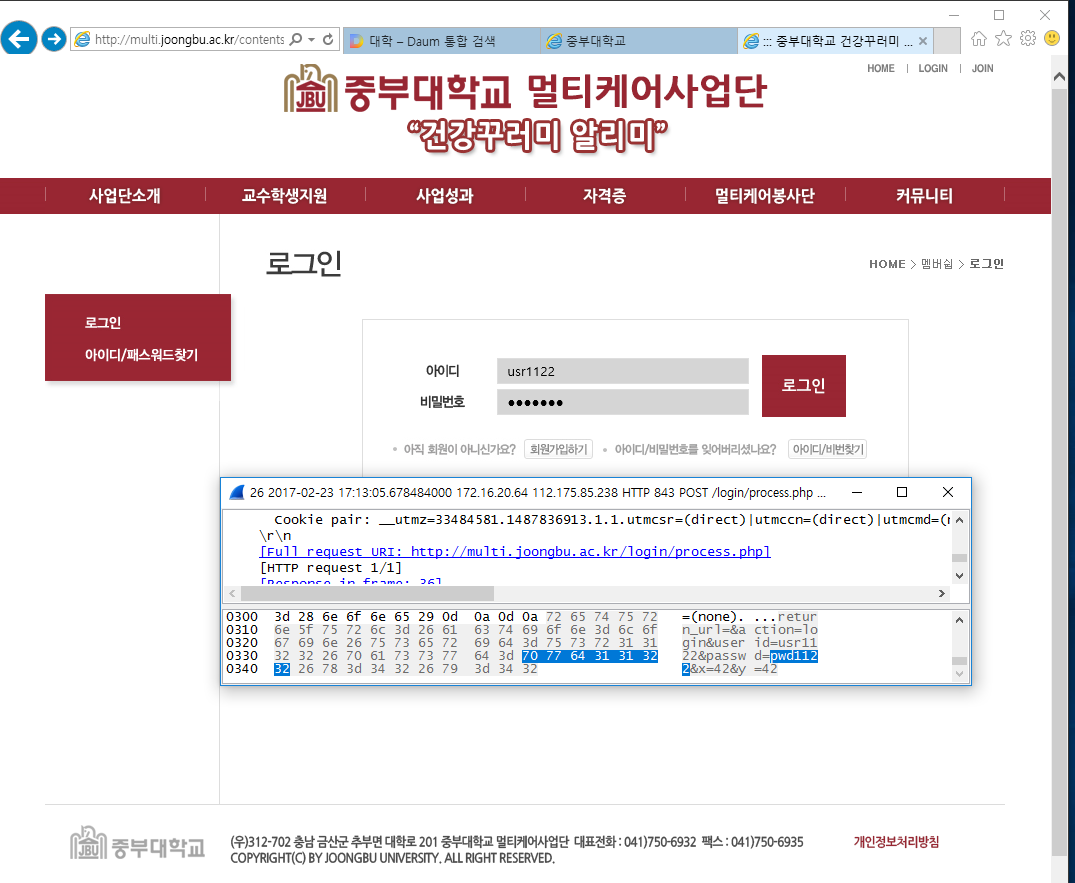This screenshot has width=1075, height=883.
Task: Switch to the 중부대학교 tab
Action: click(x=638, y=40)
